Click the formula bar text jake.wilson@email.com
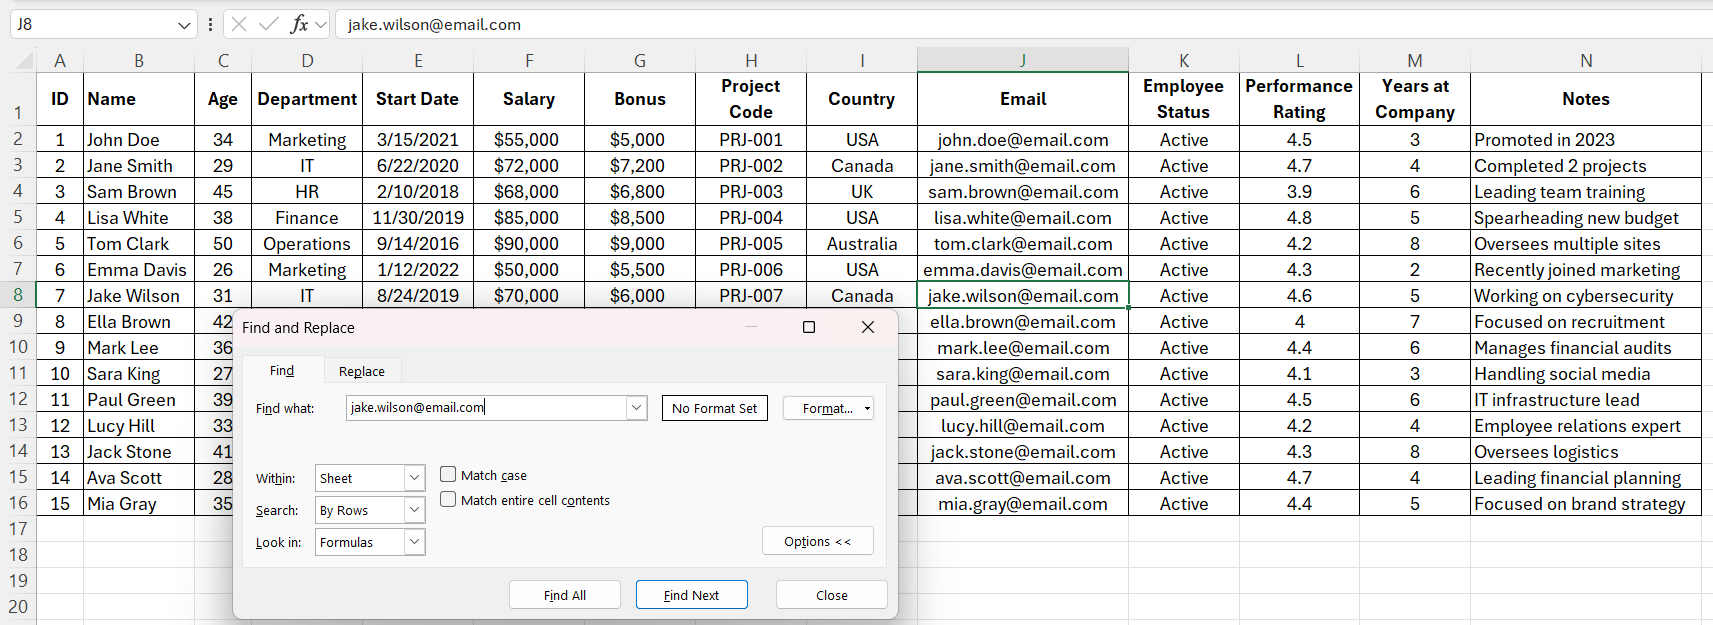The width and height of the screenshot is (1713, 625). coord(434,24)
